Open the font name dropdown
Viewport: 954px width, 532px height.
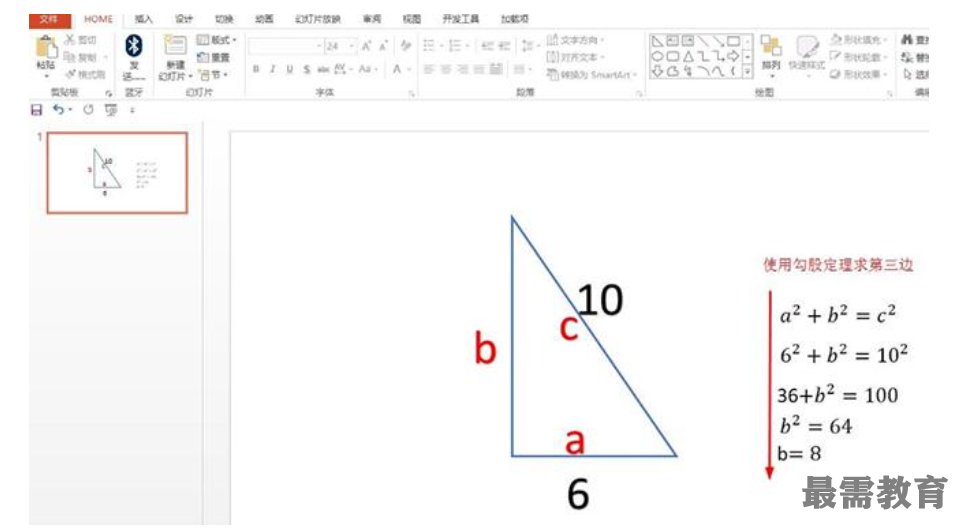tap(319, 46)
